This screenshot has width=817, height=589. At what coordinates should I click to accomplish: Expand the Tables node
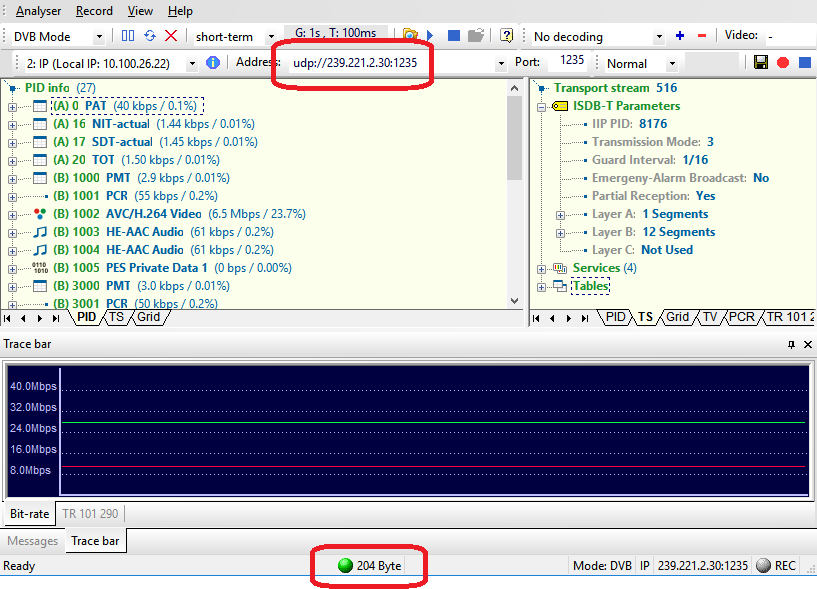click(542, 287)
